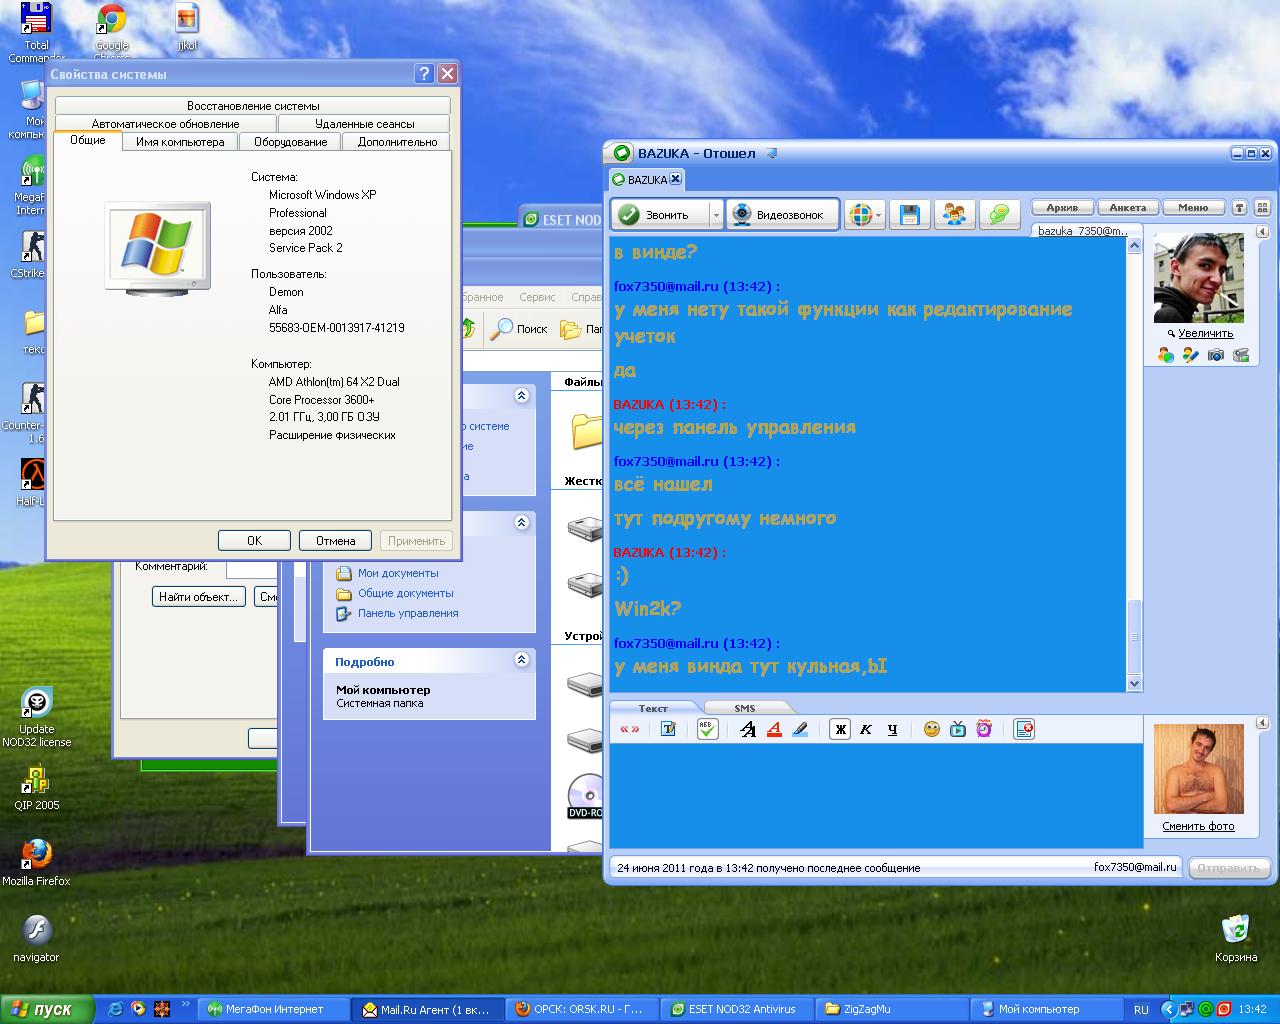Switch to the SMS input tab

coord(745,708)
